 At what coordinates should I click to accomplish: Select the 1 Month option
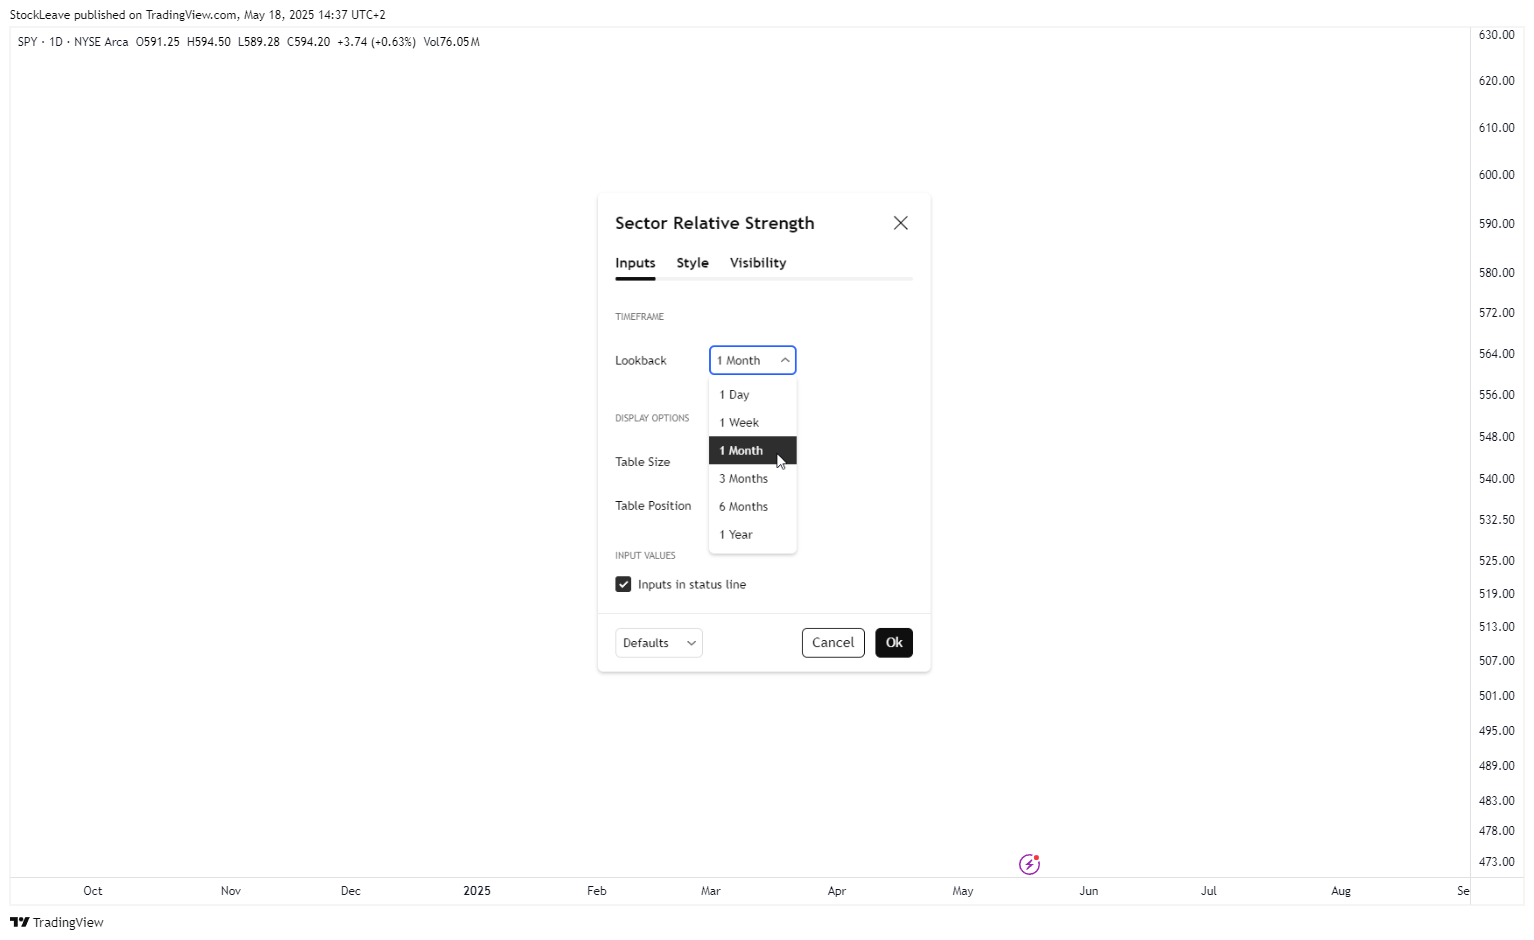(752, 451)
